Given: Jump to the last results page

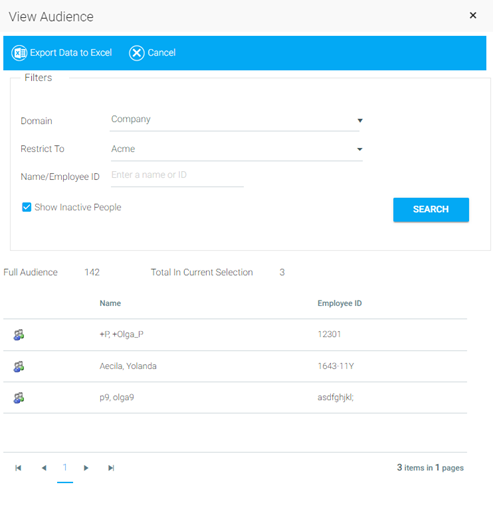Looking at the screenshot, I should [x=111, y=468].
